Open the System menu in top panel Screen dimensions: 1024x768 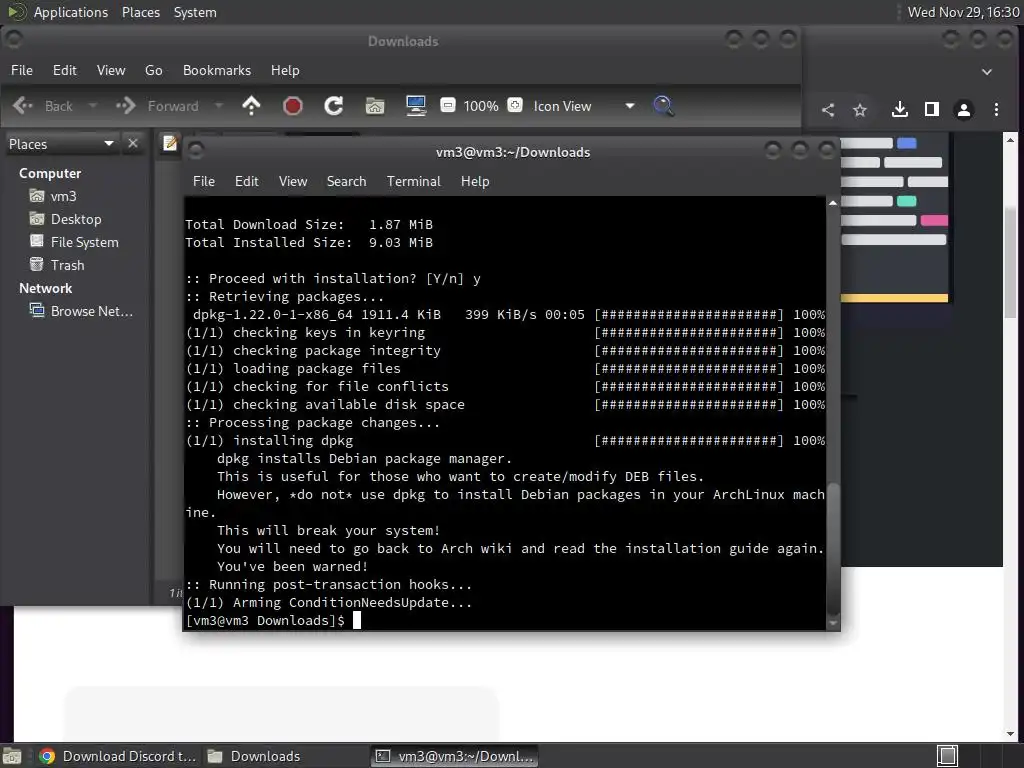195,12
